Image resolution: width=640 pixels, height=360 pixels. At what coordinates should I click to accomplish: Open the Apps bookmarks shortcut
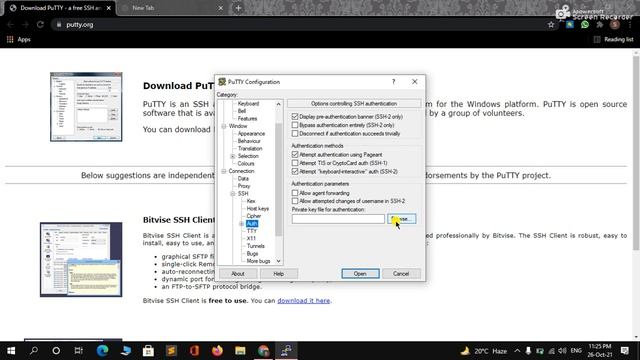point(19,40)
